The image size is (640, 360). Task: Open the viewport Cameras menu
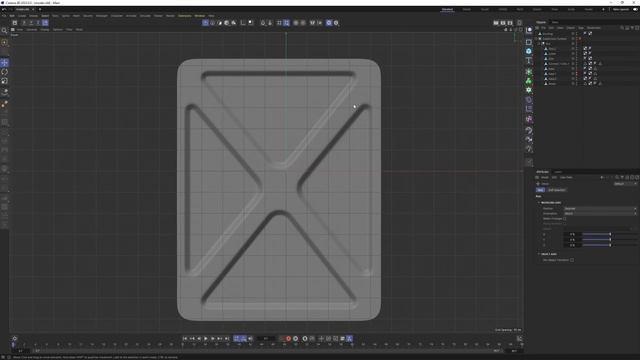[31, 29]
